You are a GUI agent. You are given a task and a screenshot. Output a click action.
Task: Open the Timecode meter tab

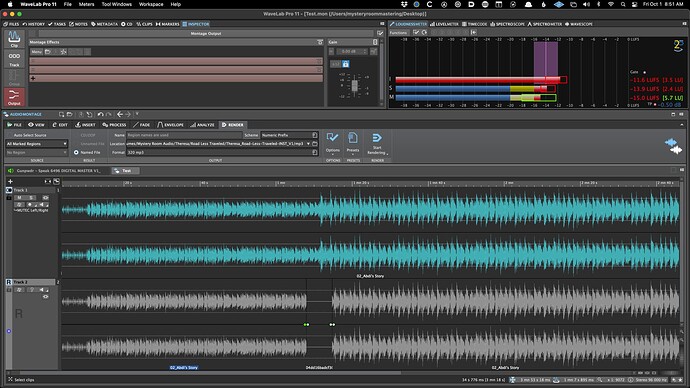pos(474,24)
